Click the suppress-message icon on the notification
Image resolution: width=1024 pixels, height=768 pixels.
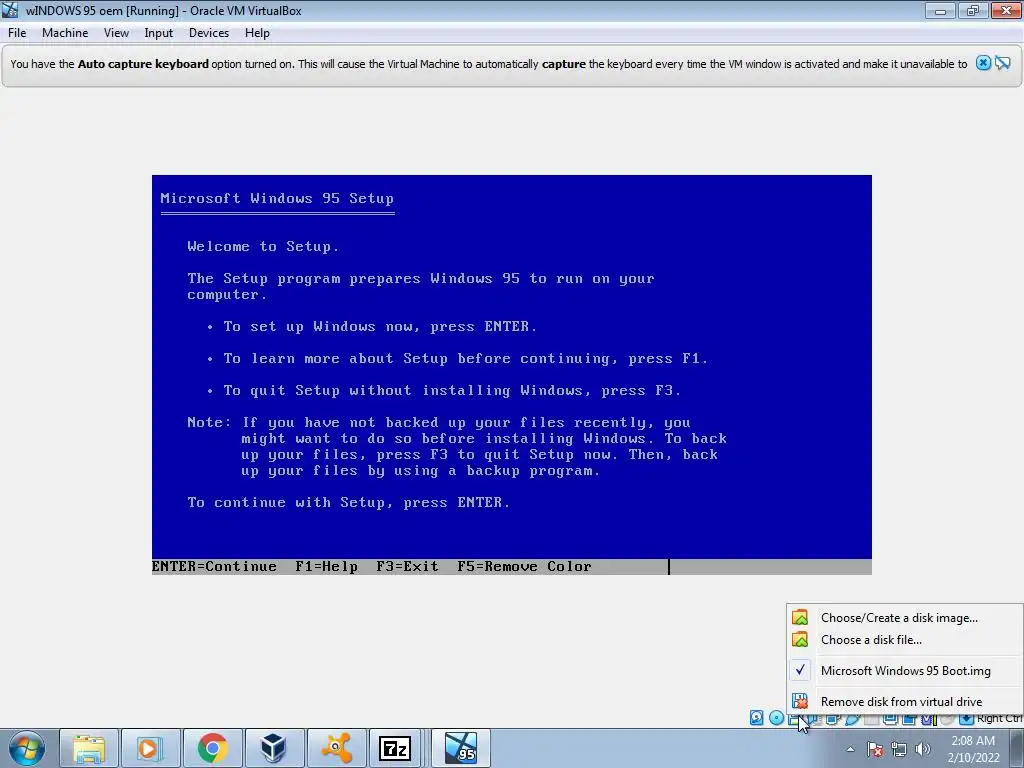point(1003,63)
